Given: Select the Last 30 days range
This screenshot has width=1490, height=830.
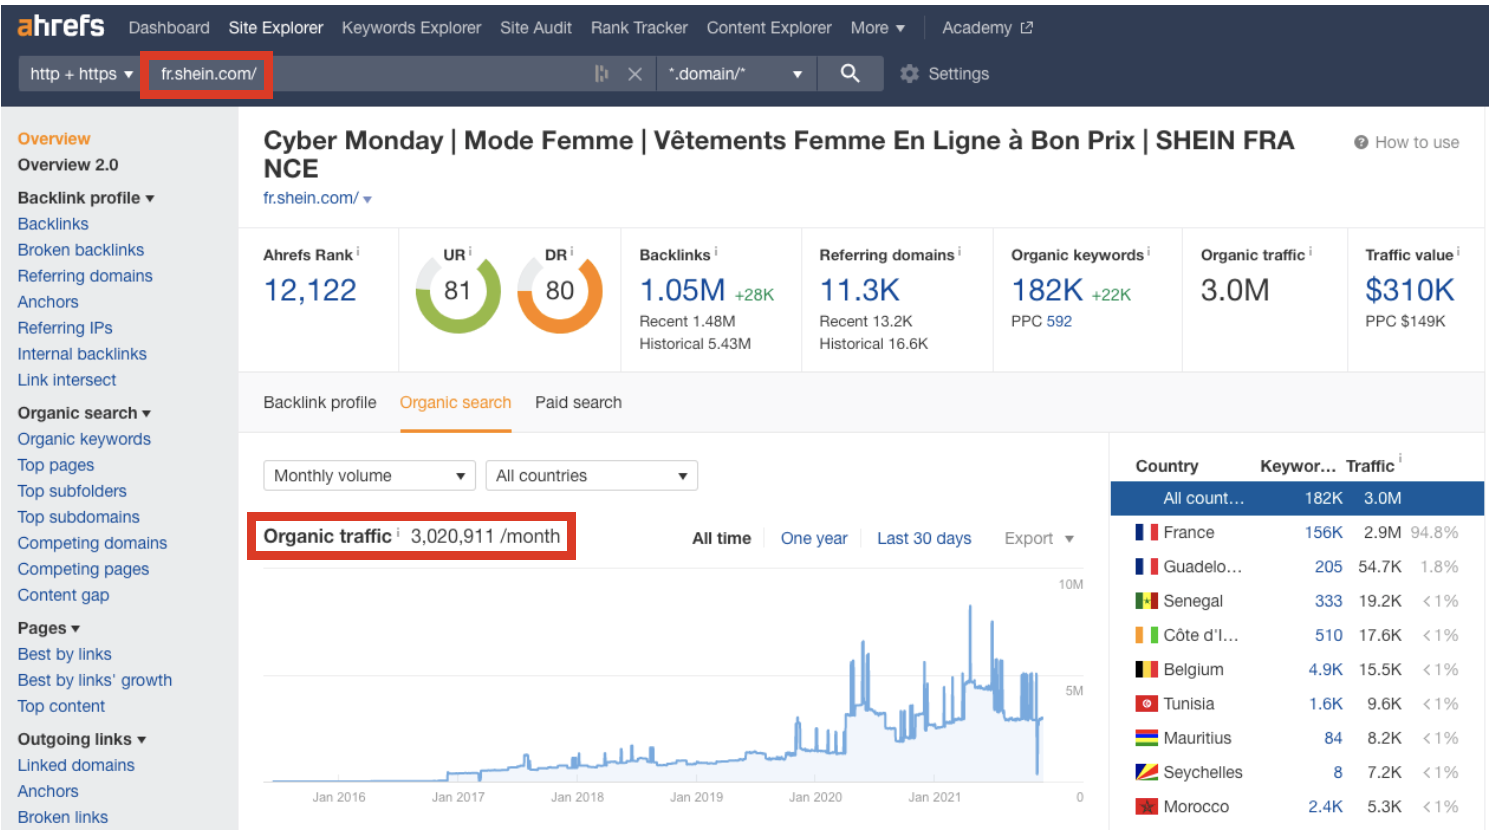Looking at the screenshot, I should [924, 538].
